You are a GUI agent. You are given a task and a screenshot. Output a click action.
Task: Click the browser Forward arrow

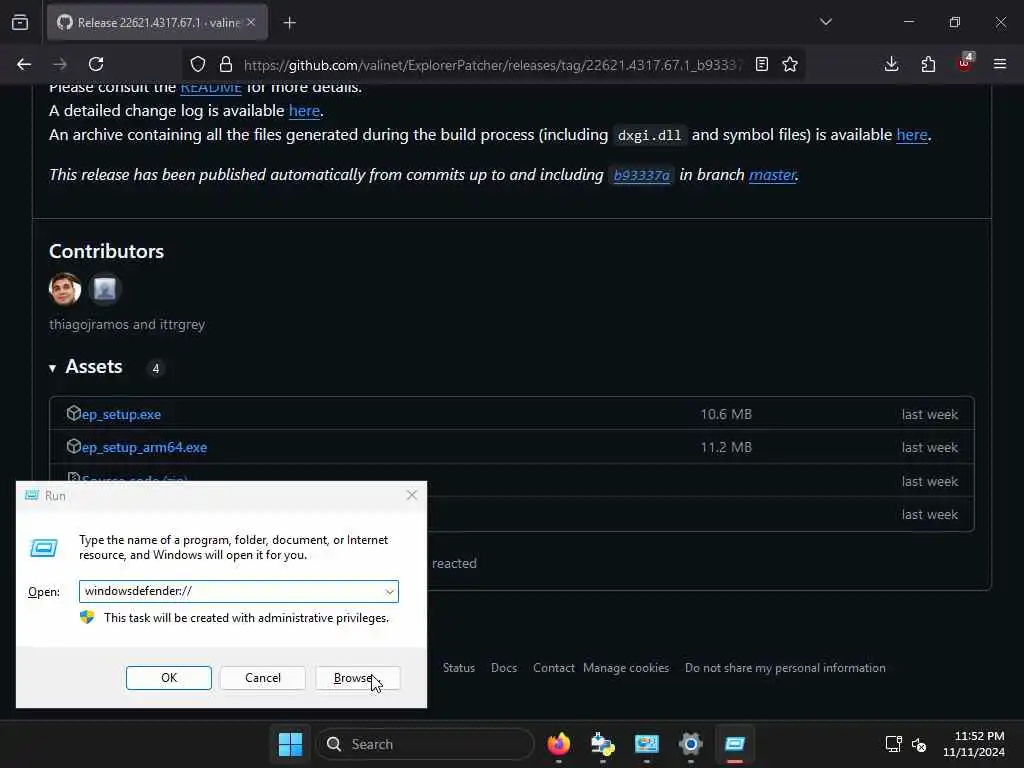[59, 64]
